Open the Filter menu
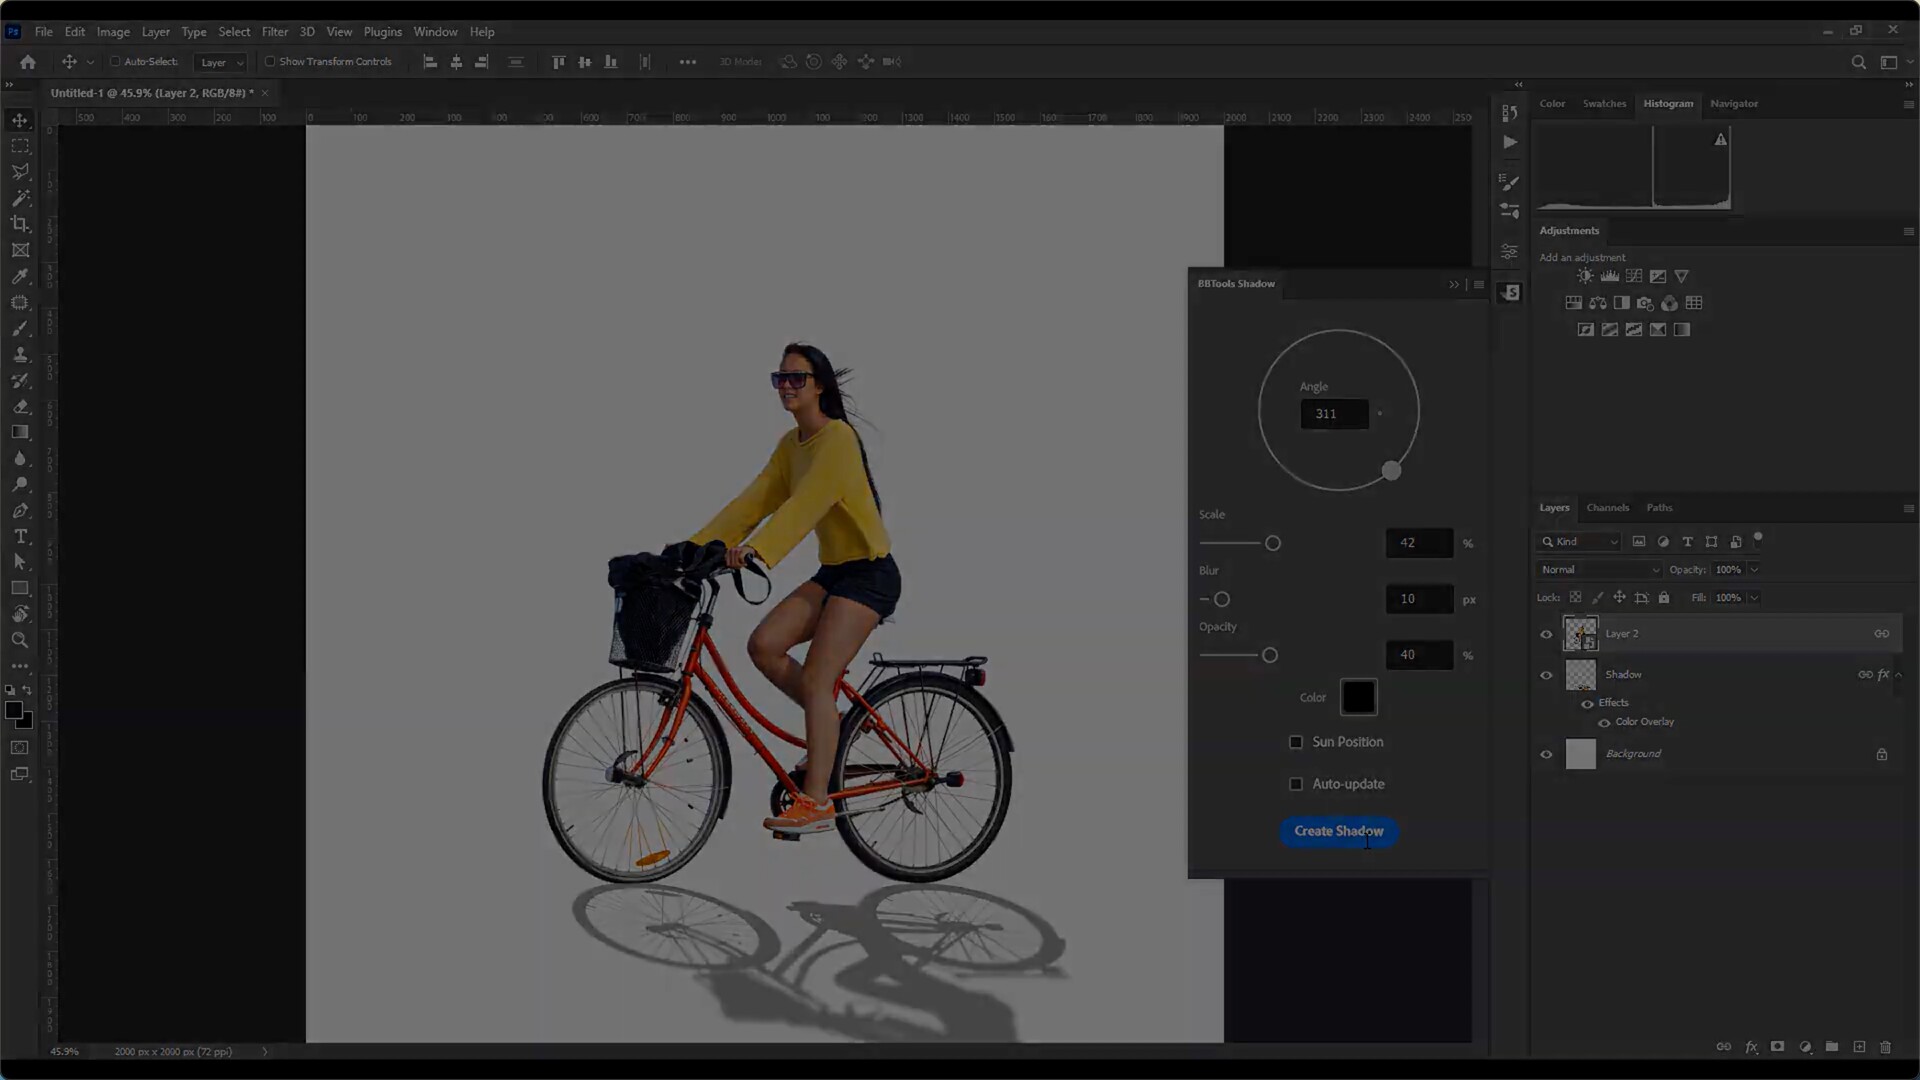The width and height of the screenshot is (1920, 1080). (x=274, y=32)
